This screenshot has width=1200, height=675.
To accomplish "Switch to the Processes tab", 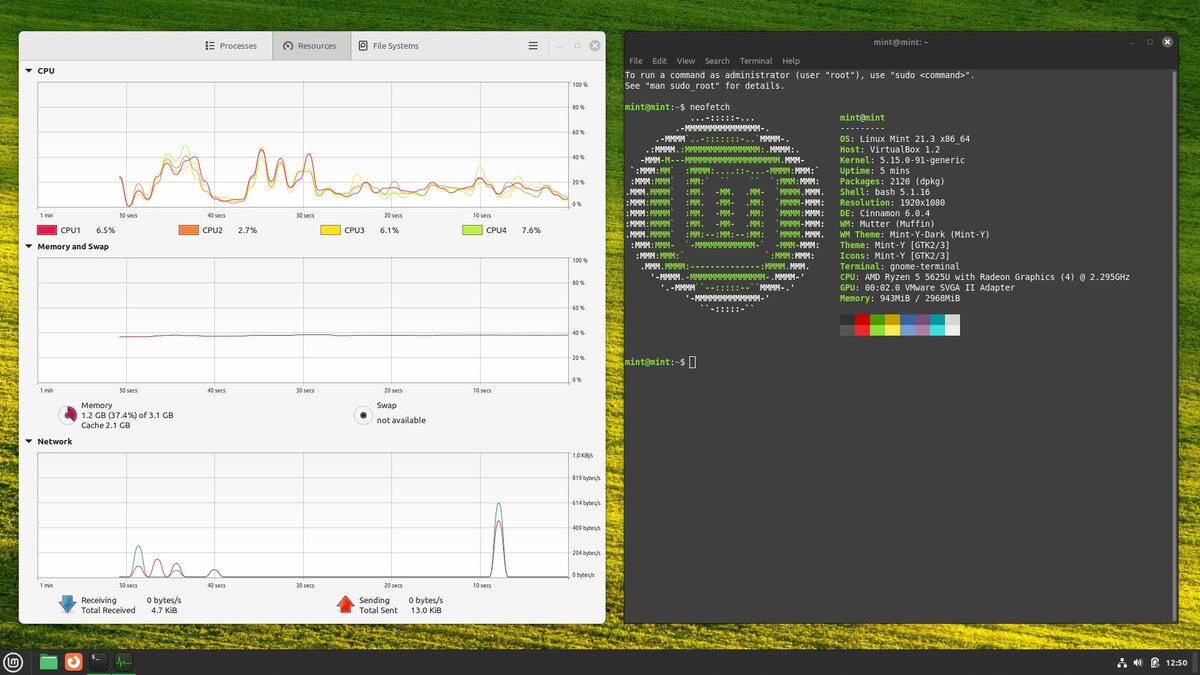I will coord(231,46).
